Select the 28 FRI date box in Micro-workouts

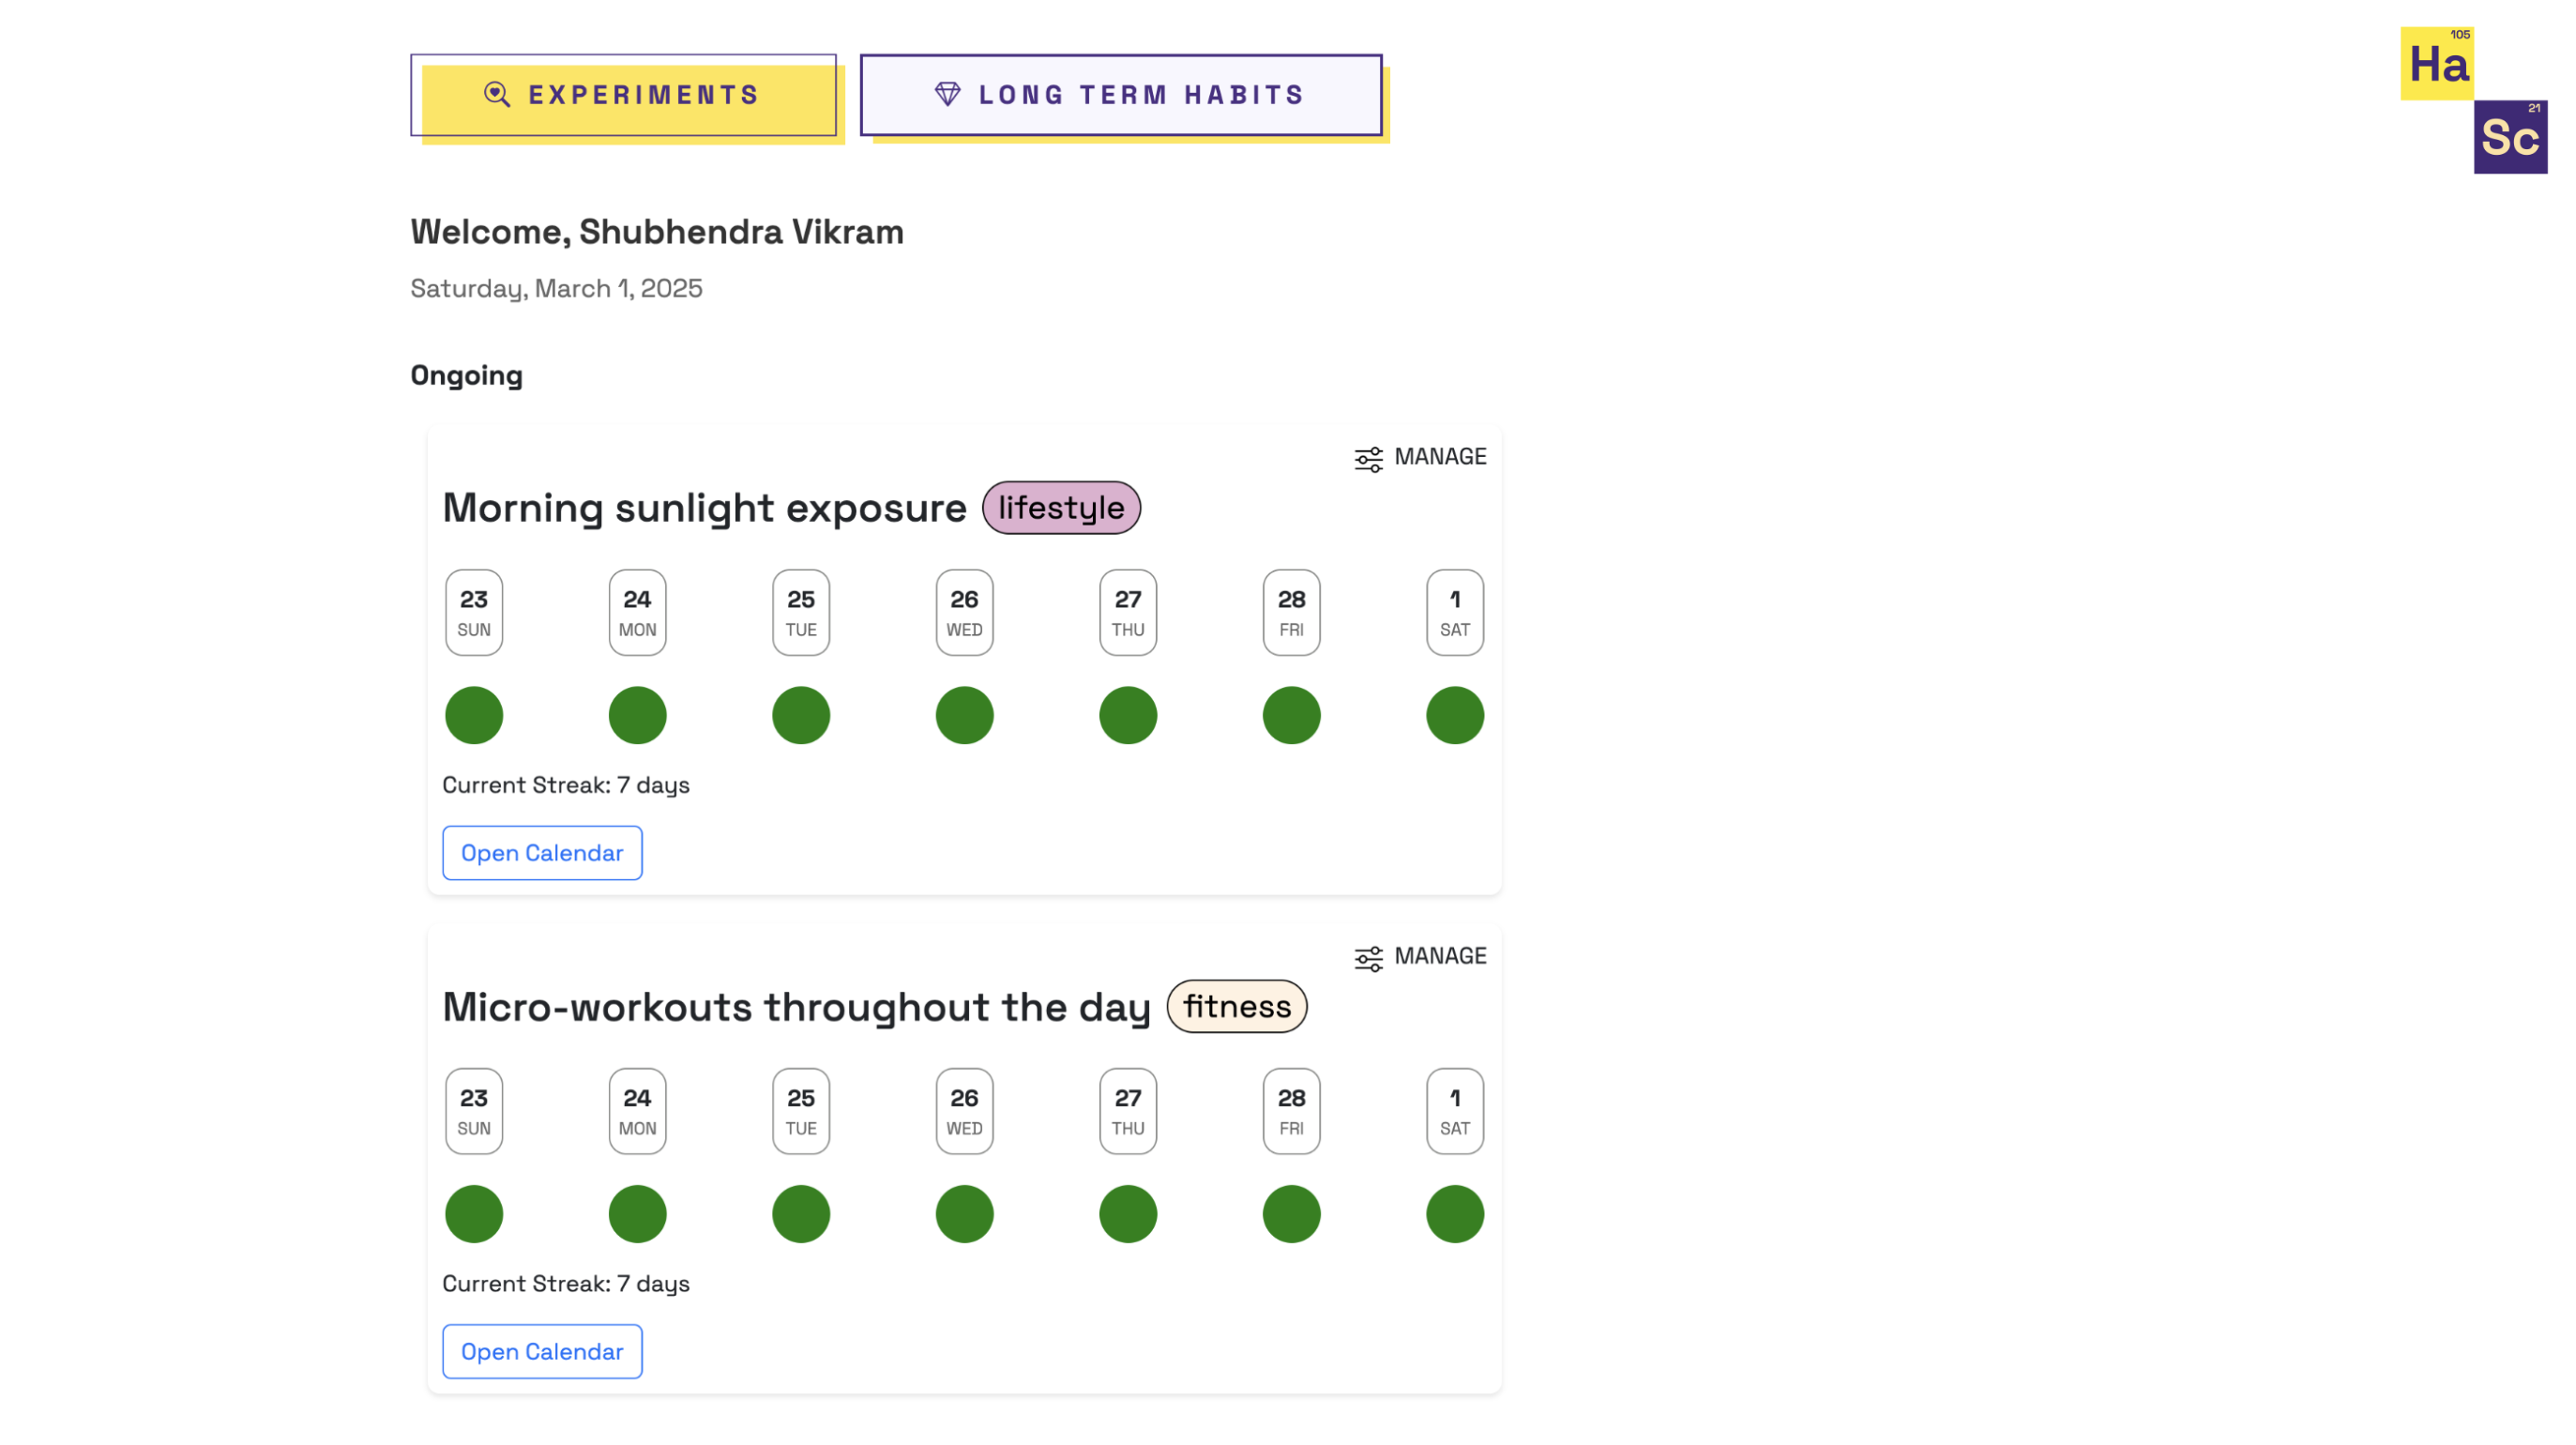coord(1291,1110)
